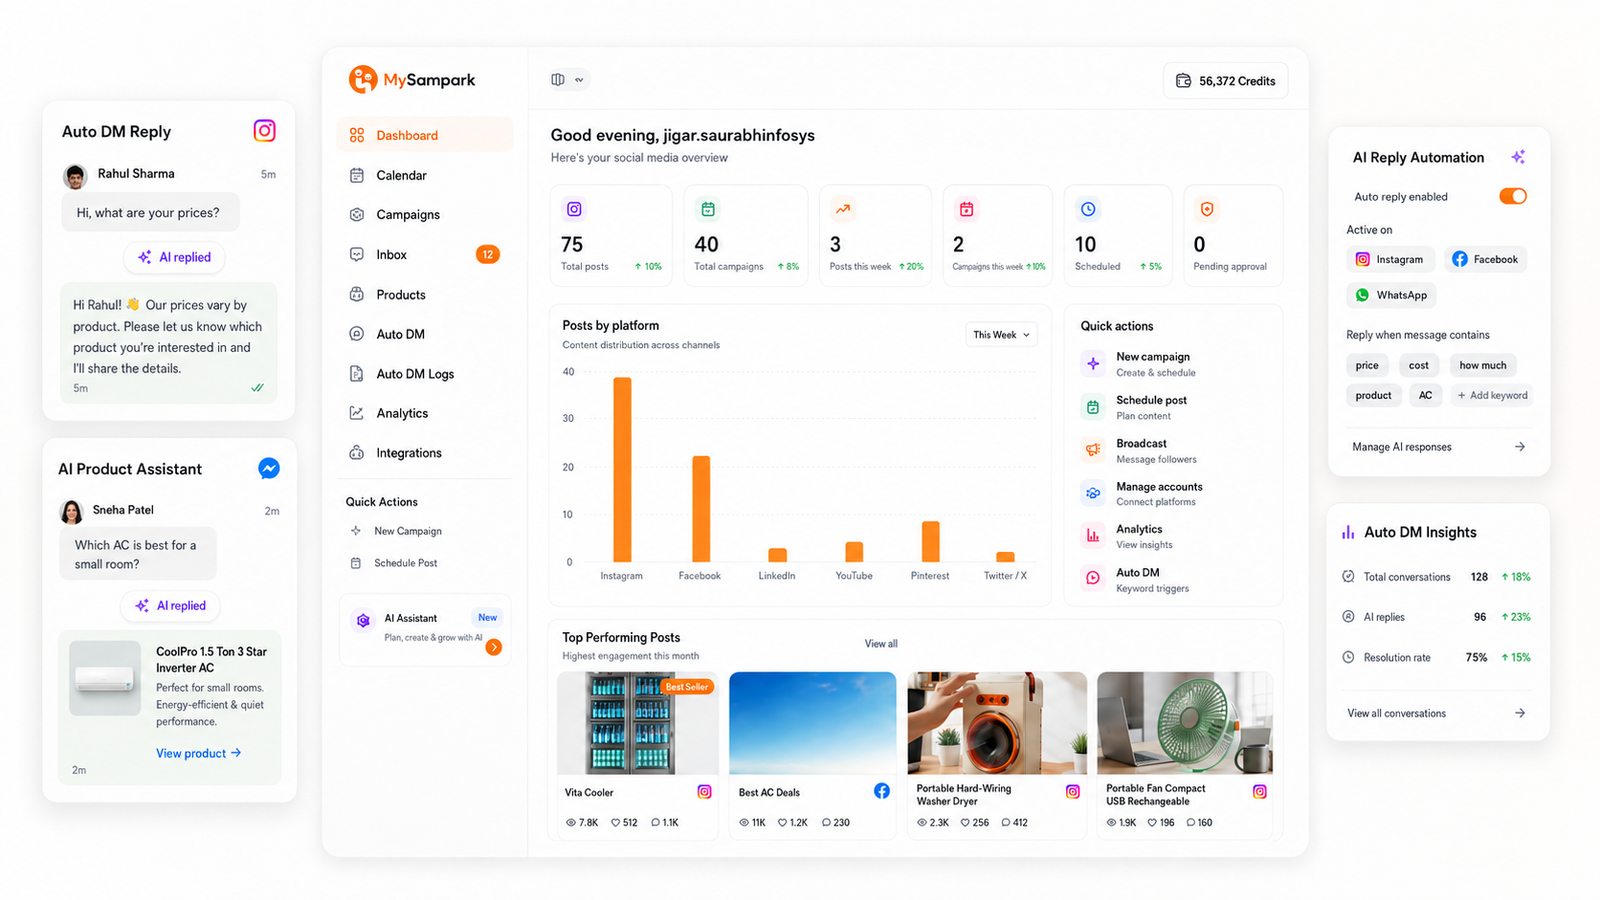Click the Facebook icon on Best AC Deals
Screen dimensions: 1600x900
click(882, 791)
